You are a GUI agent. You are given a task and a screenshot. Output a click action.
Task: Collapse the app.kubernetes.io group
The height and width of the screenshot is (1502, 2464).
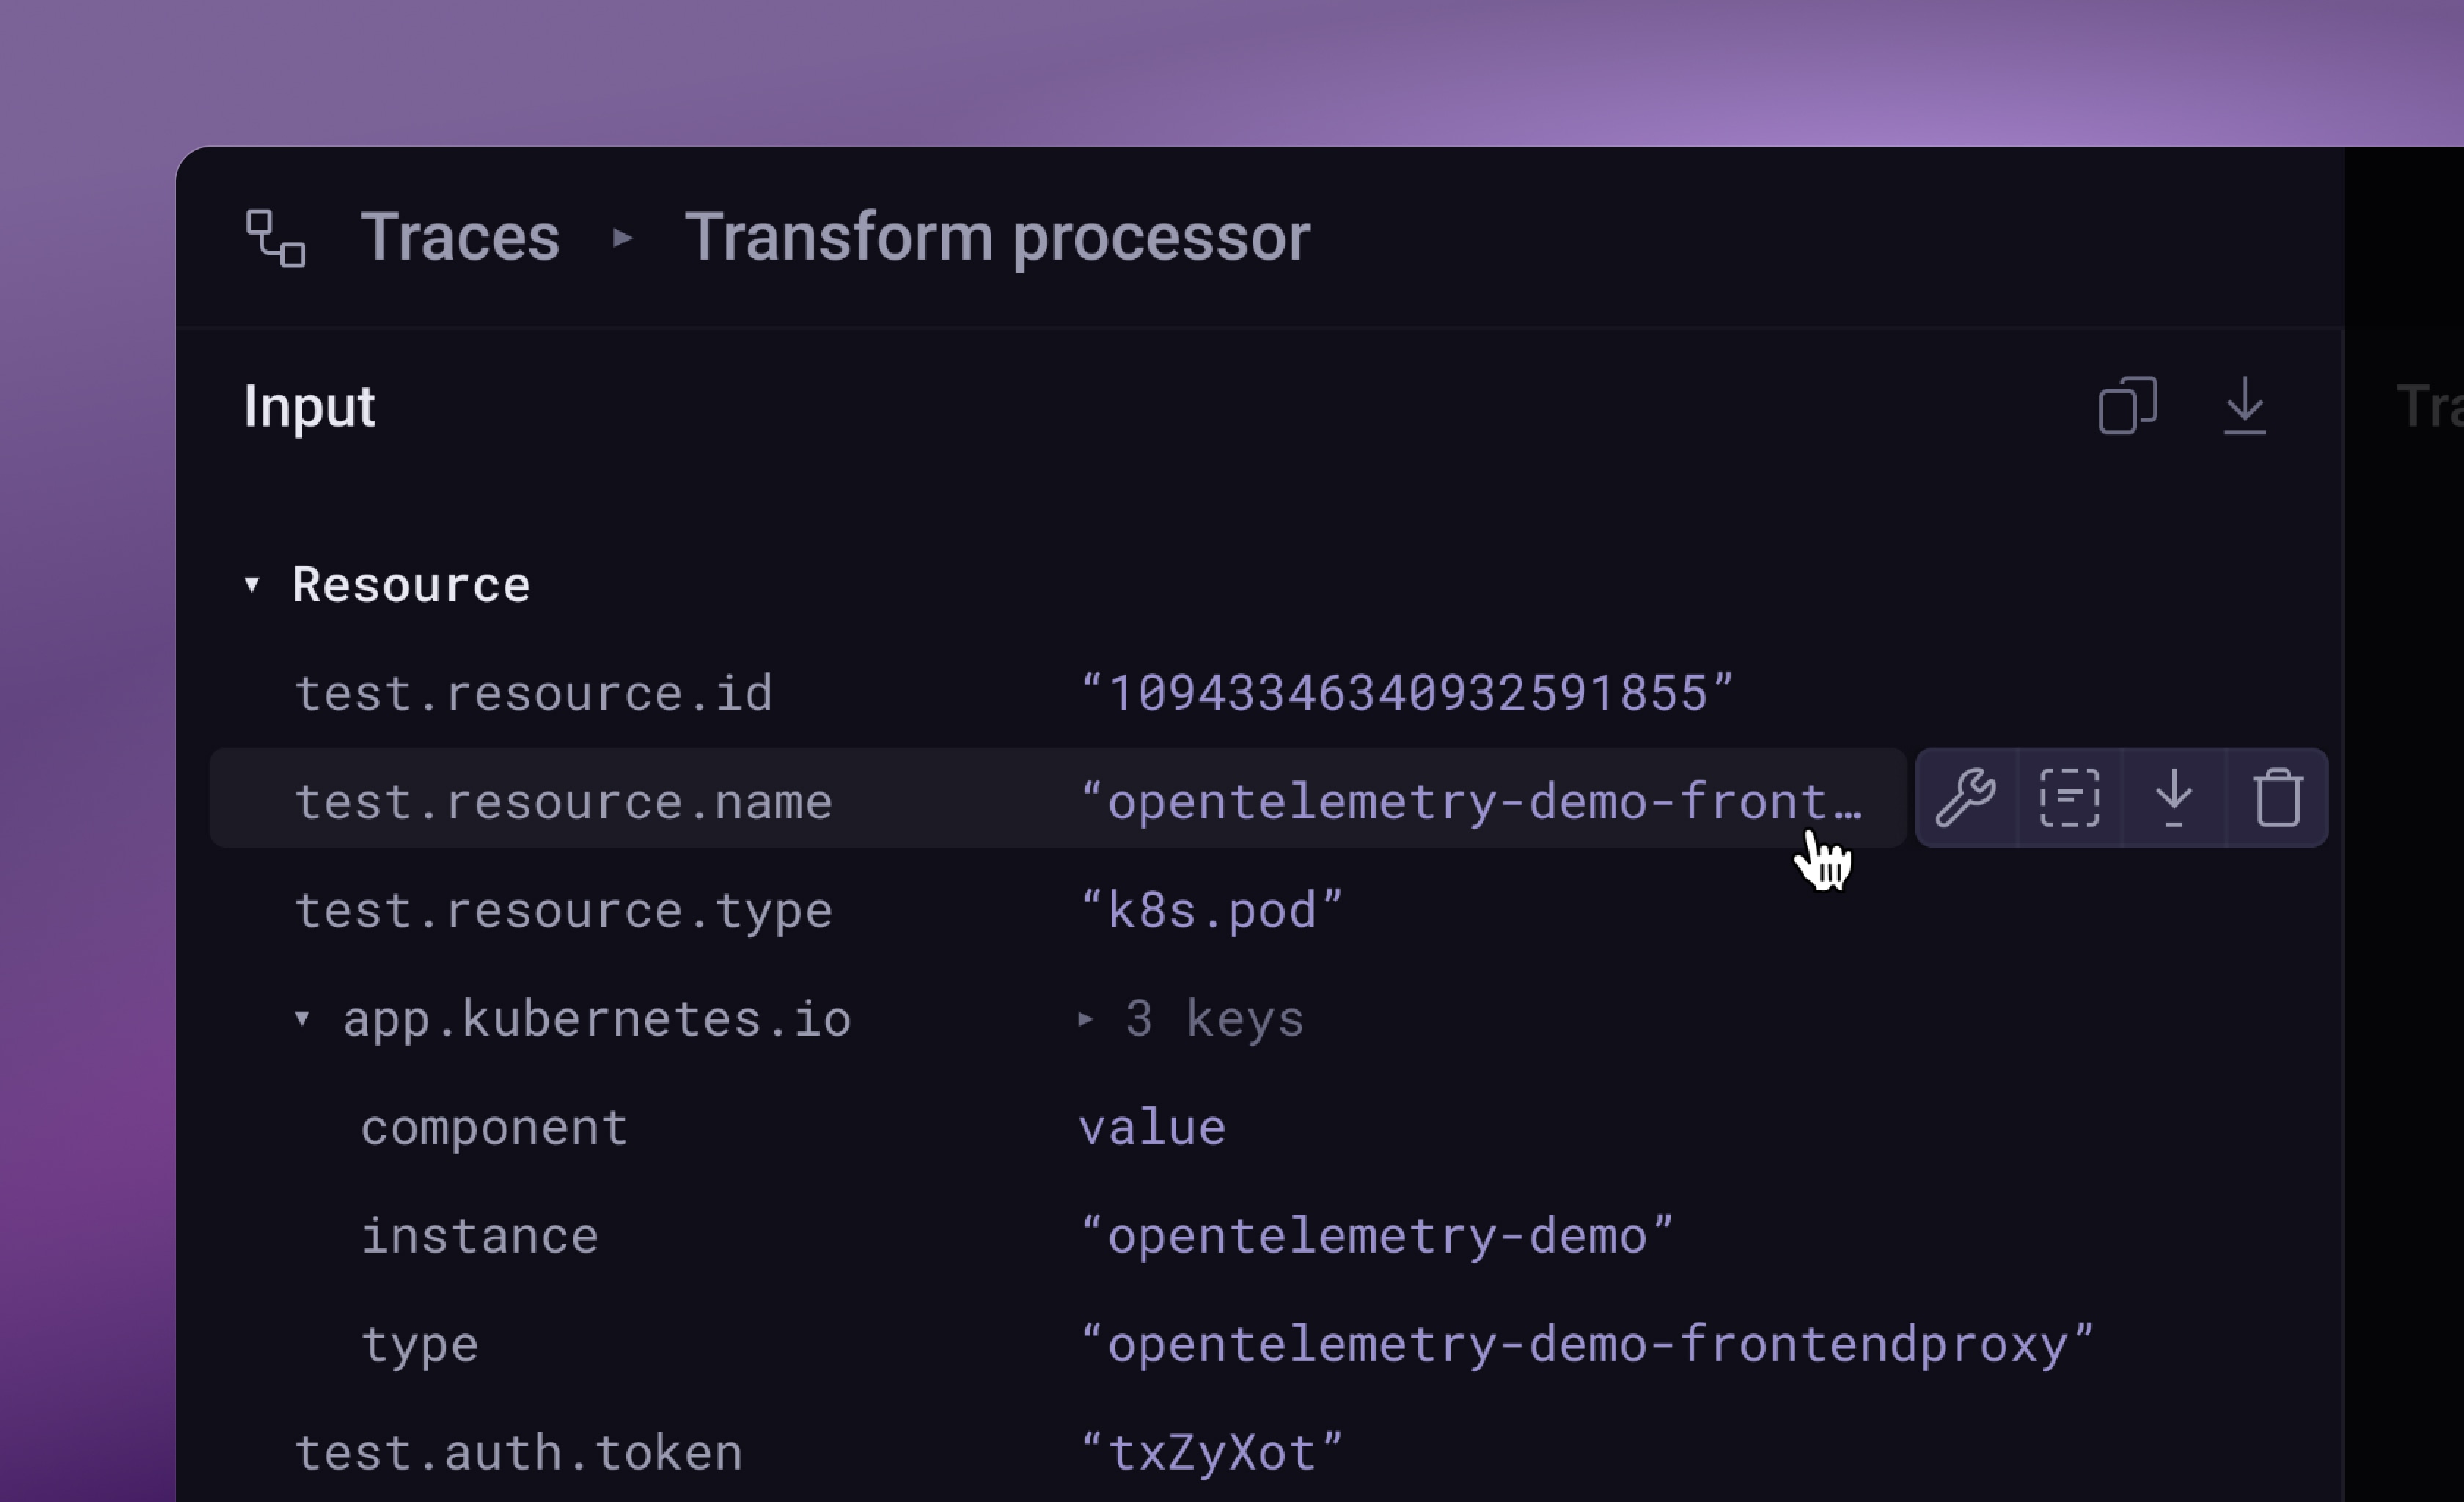(302, 1019)
